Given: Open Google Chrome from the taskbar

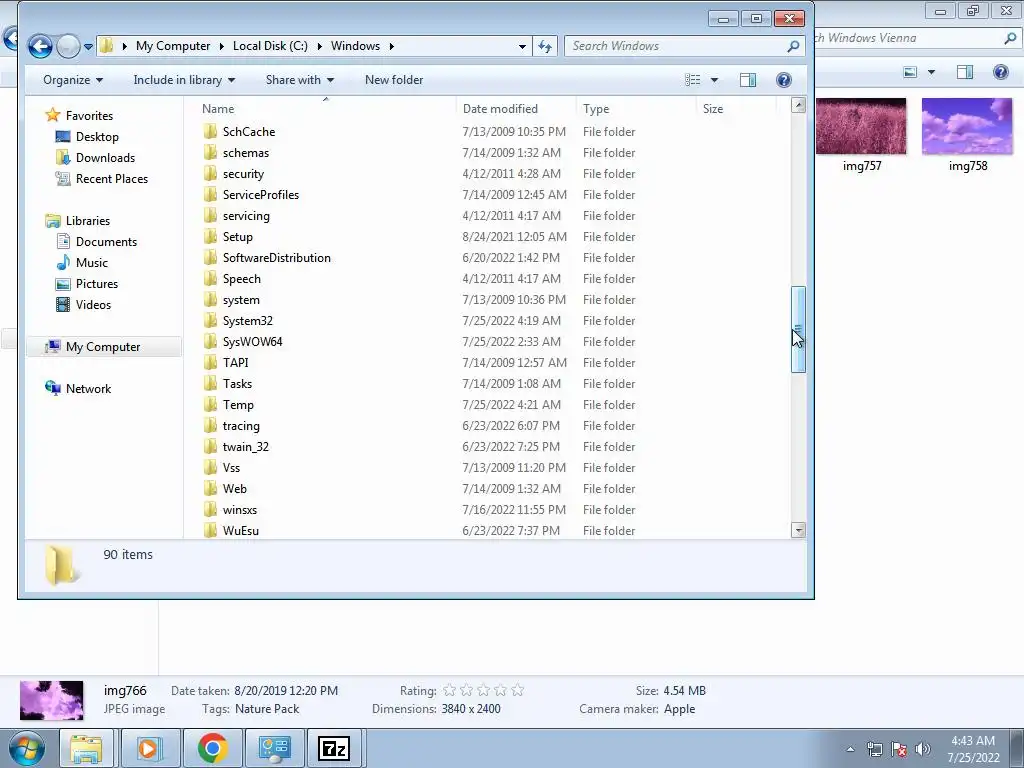Looking at the screenshot, I should [212, 748].
